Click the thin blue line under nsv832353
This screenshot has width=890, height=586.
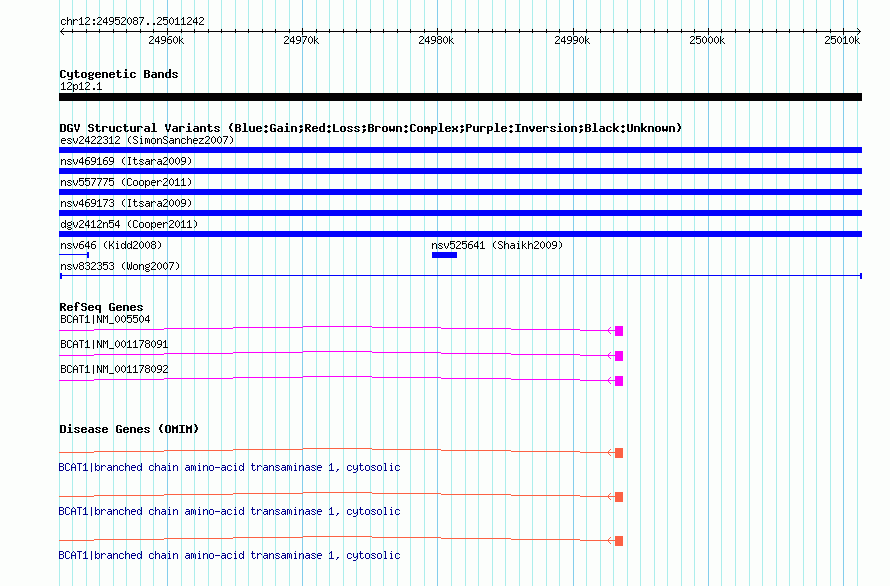coord(460,276)
